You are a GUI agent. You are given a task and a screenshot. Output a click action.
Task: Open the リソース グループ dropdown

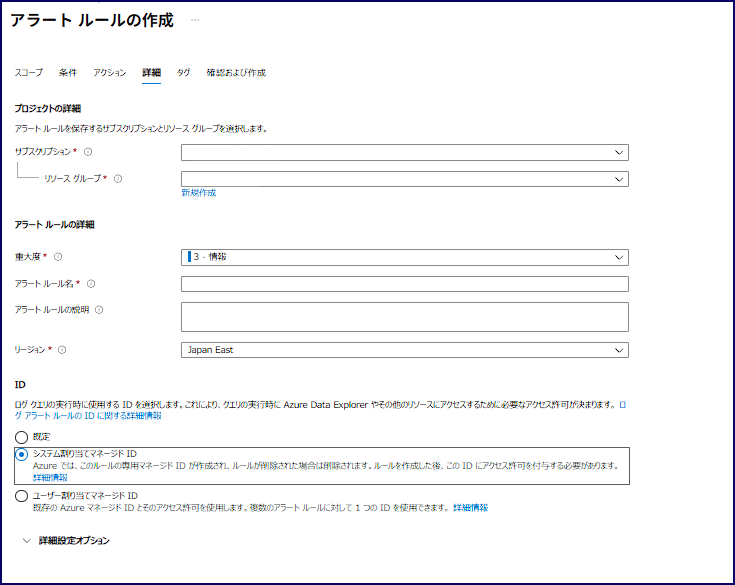pyautogui.click(x=404, y=179)
